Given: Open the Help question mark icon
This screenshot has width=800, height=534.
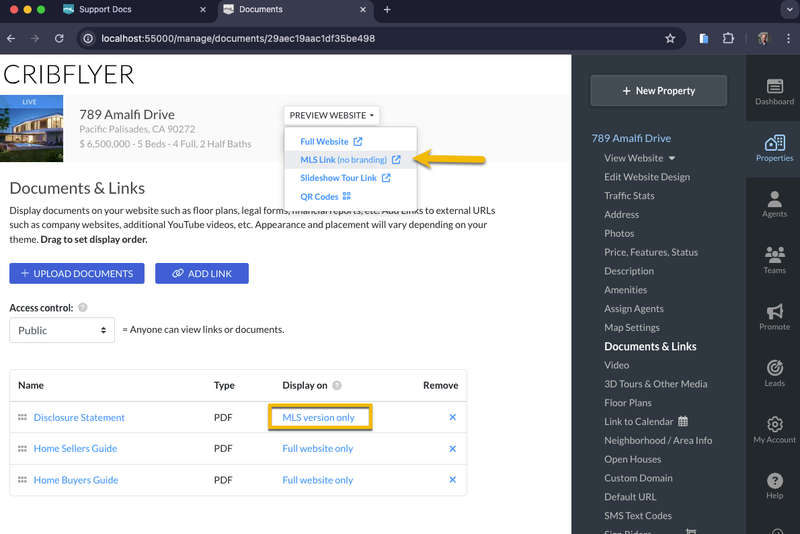Looking at the screenshot, I should 774,486.
